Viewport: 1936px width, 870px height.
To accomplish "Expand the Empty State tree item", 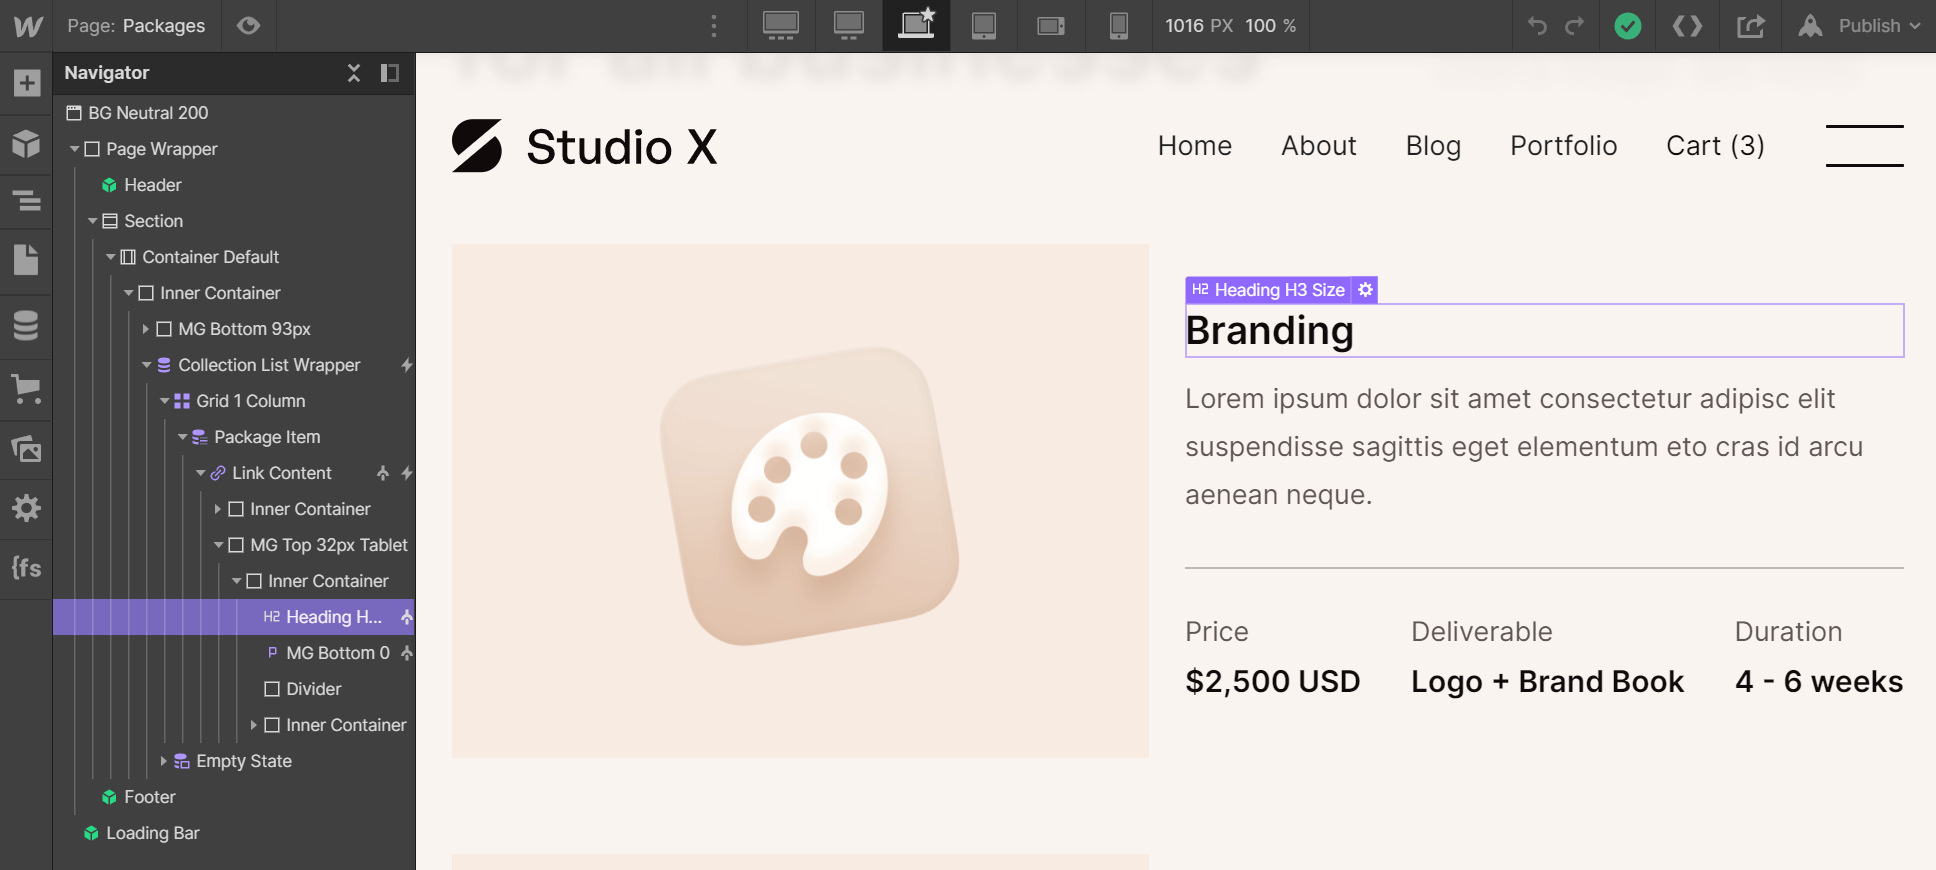I will [x=164, y=761].
